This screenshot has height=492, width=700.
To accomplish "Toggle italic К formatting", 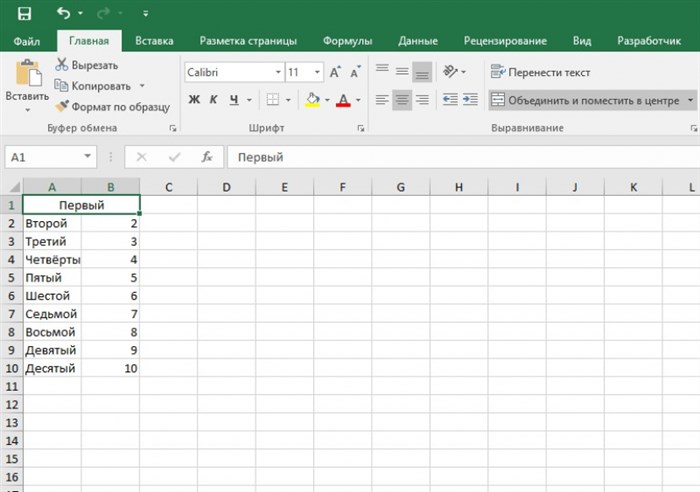I will [x=213, y=100].
